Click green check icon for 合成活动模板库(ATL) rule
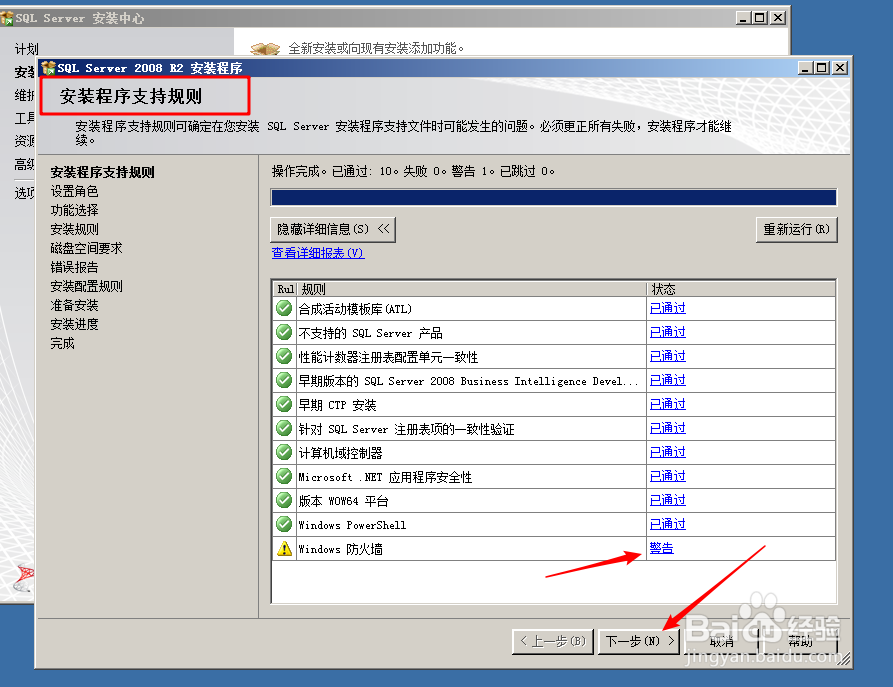 pos(284,308)
